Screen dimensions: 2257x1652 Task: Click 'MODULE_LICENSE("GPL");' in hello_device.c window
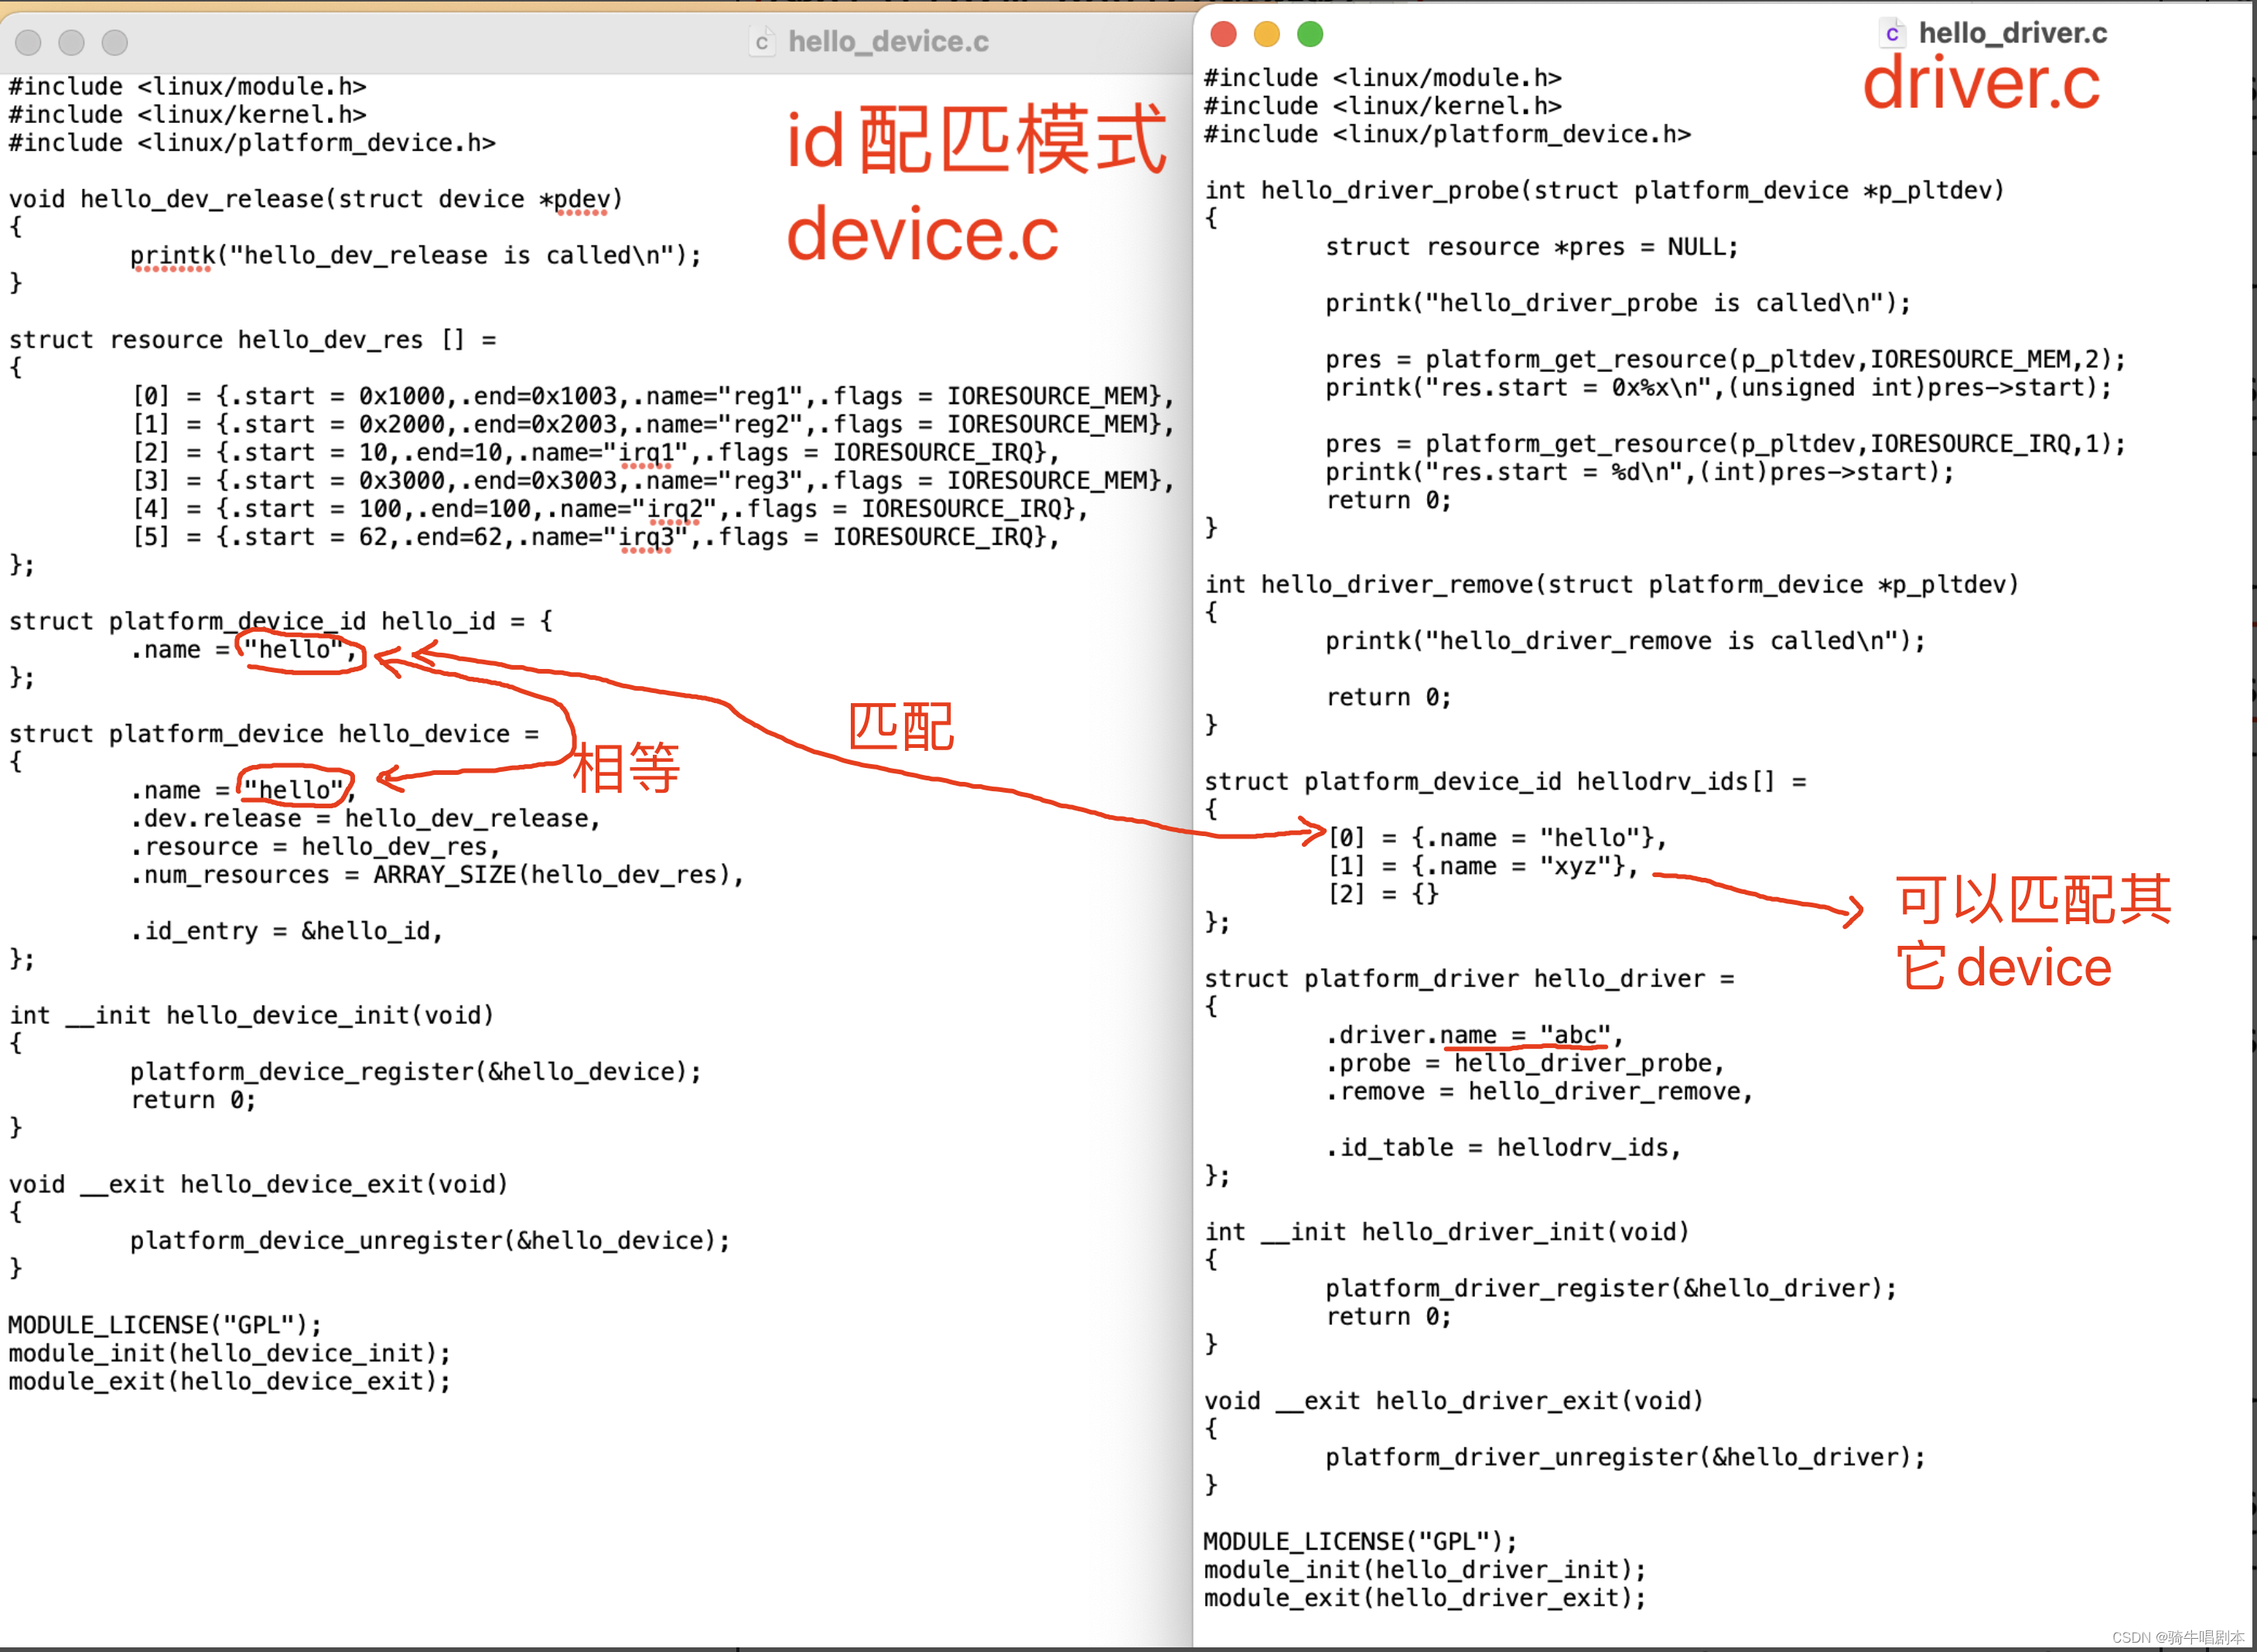(165, 1325)
